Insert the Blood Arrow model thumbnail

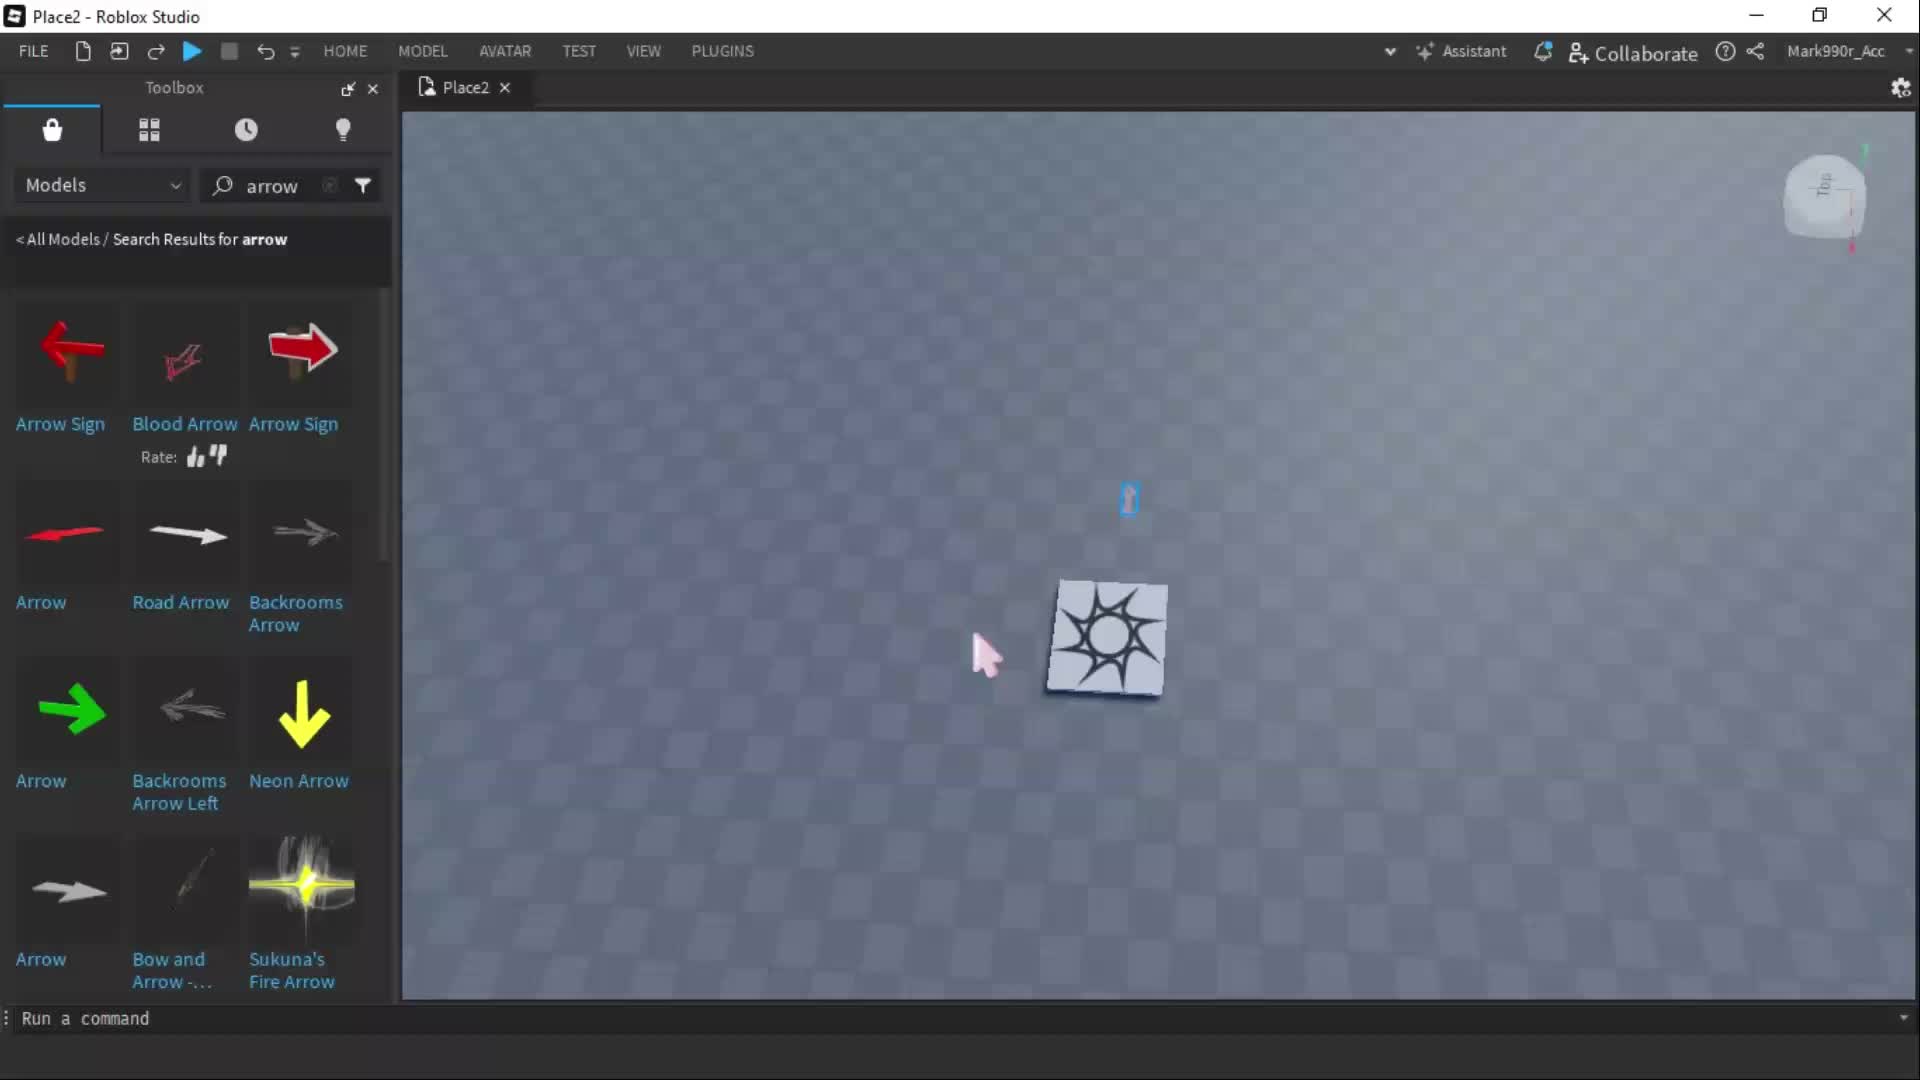coord(185,352)
